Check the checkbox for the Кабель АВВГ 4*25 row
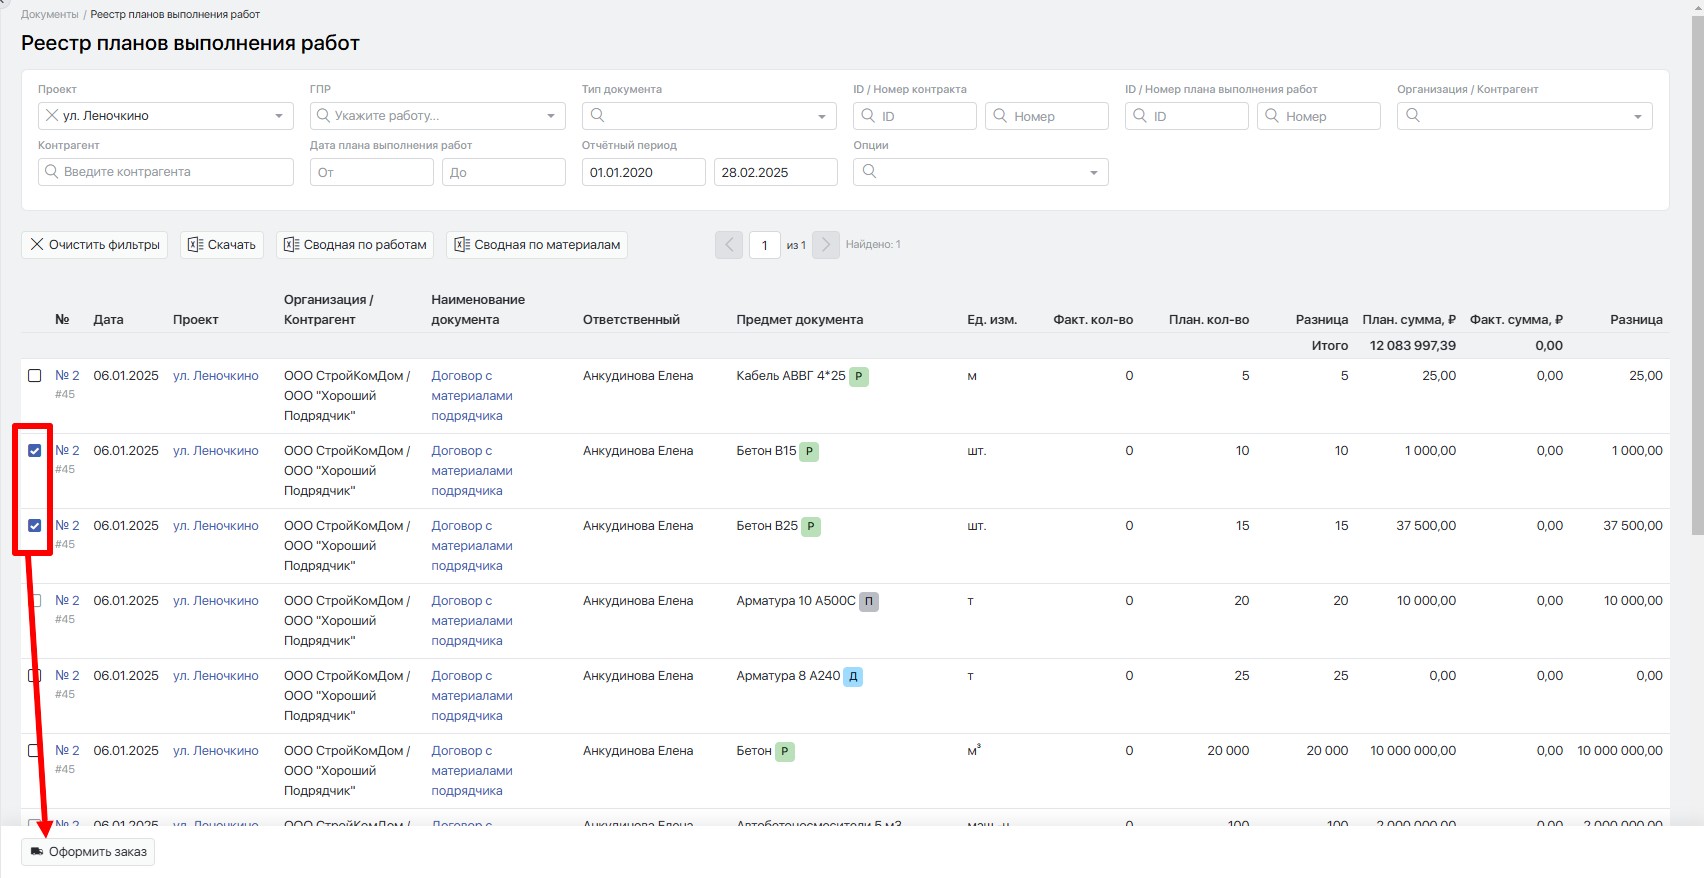Screen dimensions: 1704x878 point(35,376)
